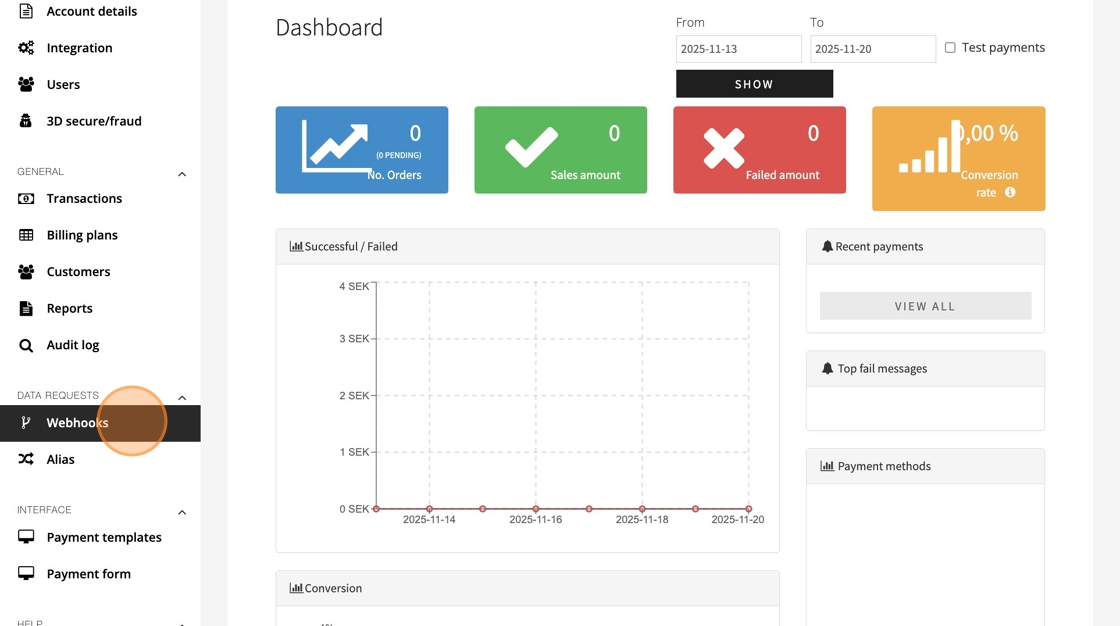Click the red Failed amount tile
Viewport: 1120px width, 626px height.
coord(759,150)
